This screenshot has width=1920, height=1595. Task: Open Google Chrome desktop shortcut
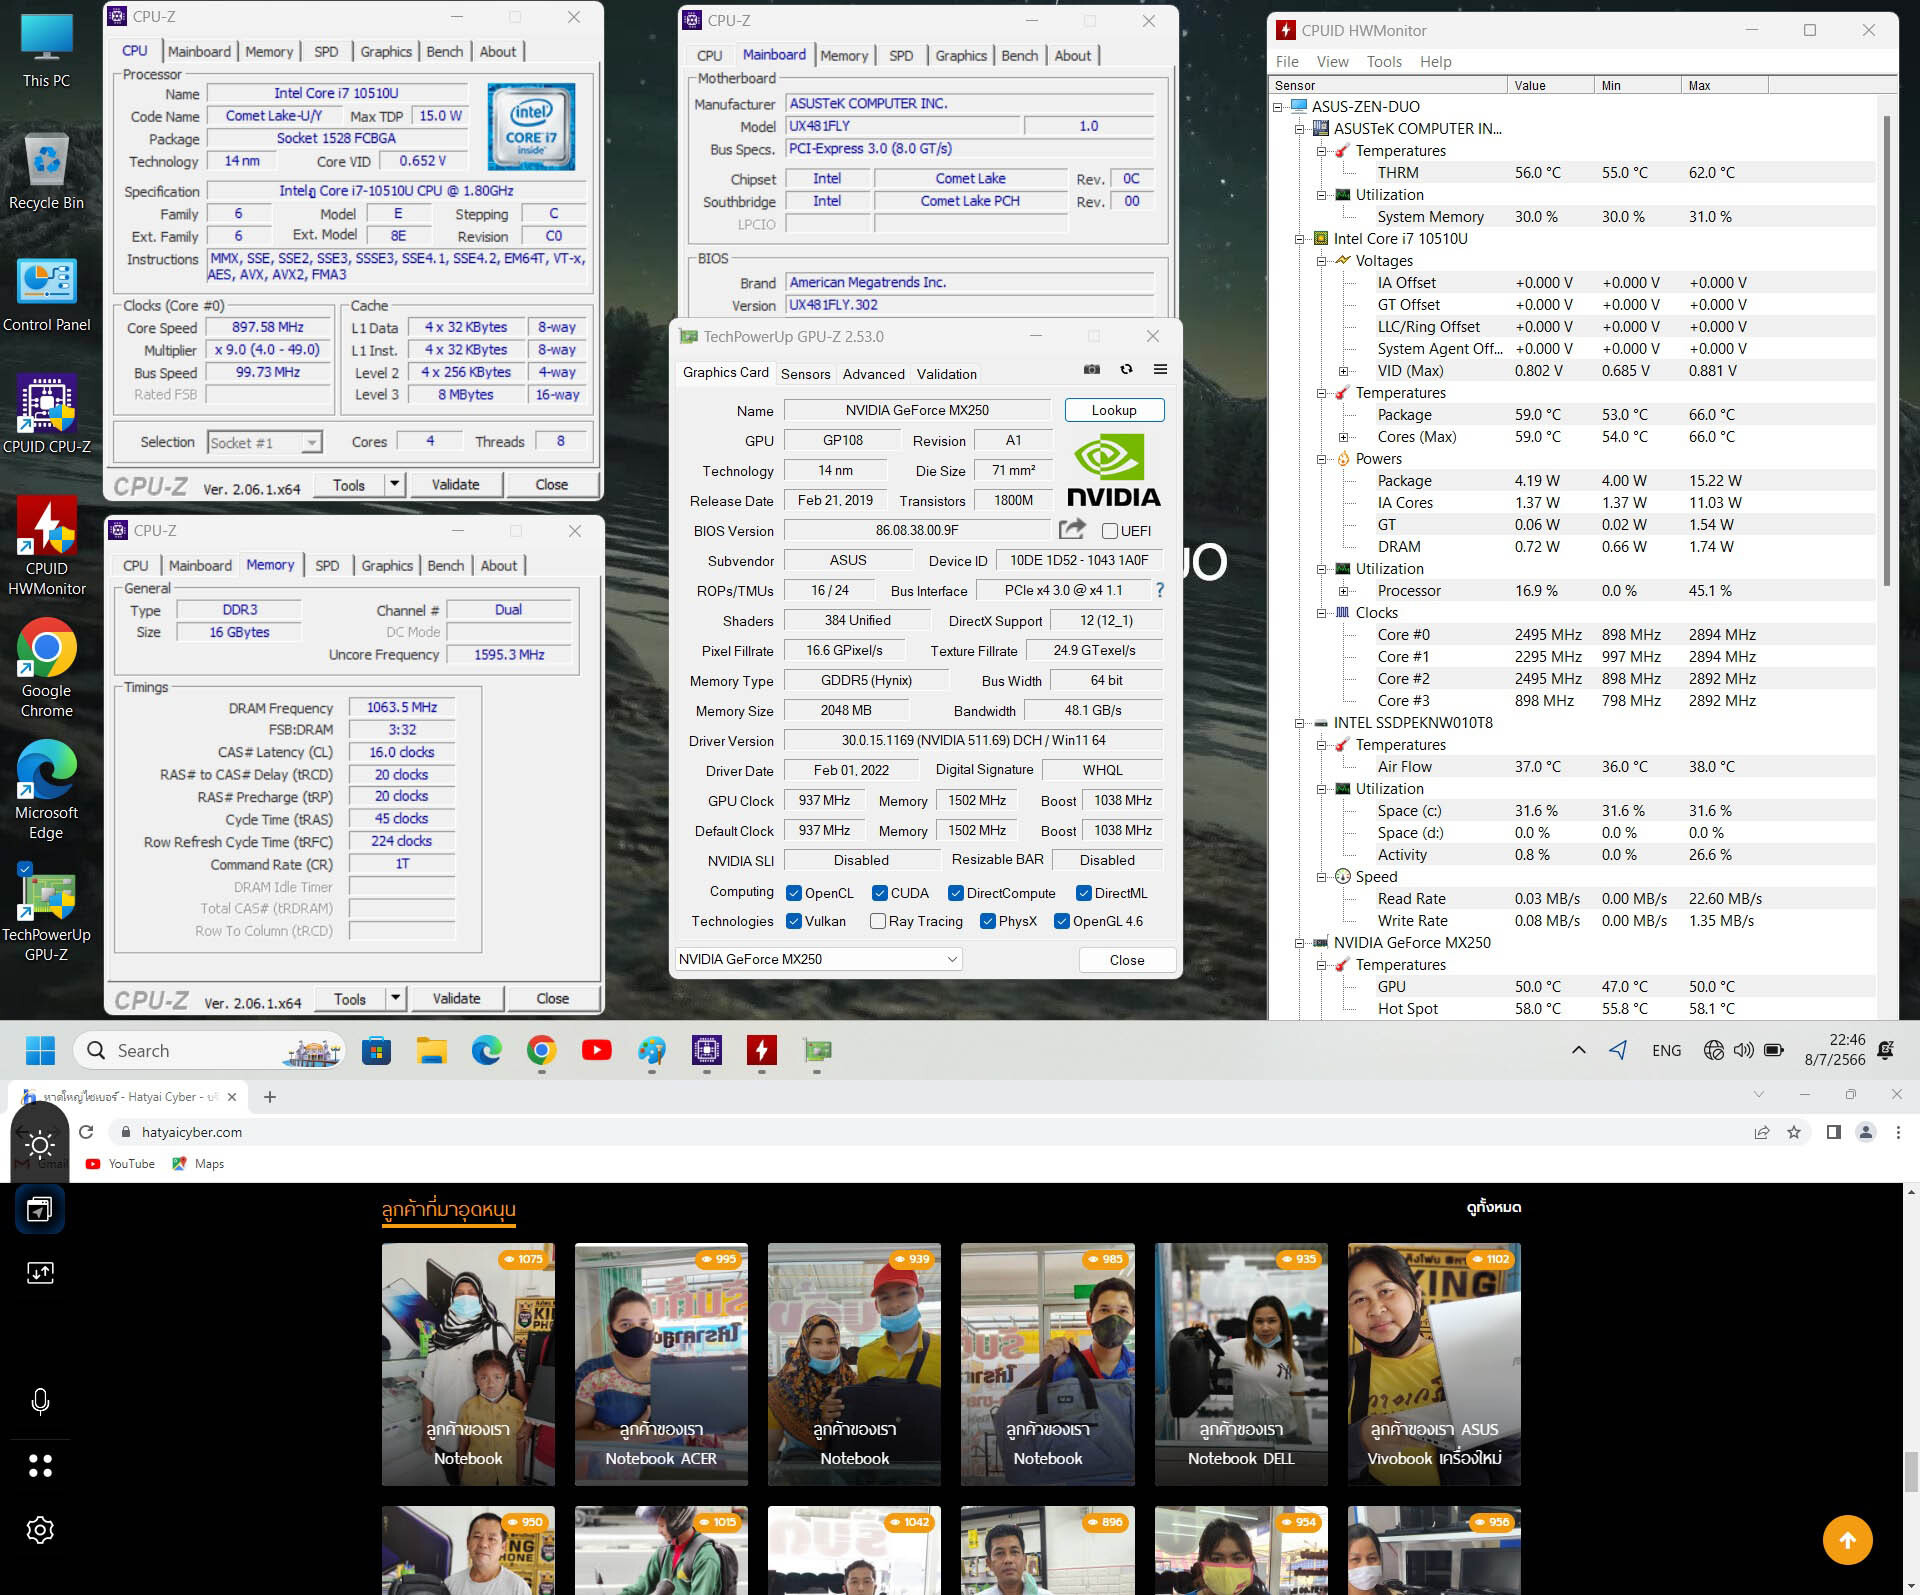pos(46,669)
